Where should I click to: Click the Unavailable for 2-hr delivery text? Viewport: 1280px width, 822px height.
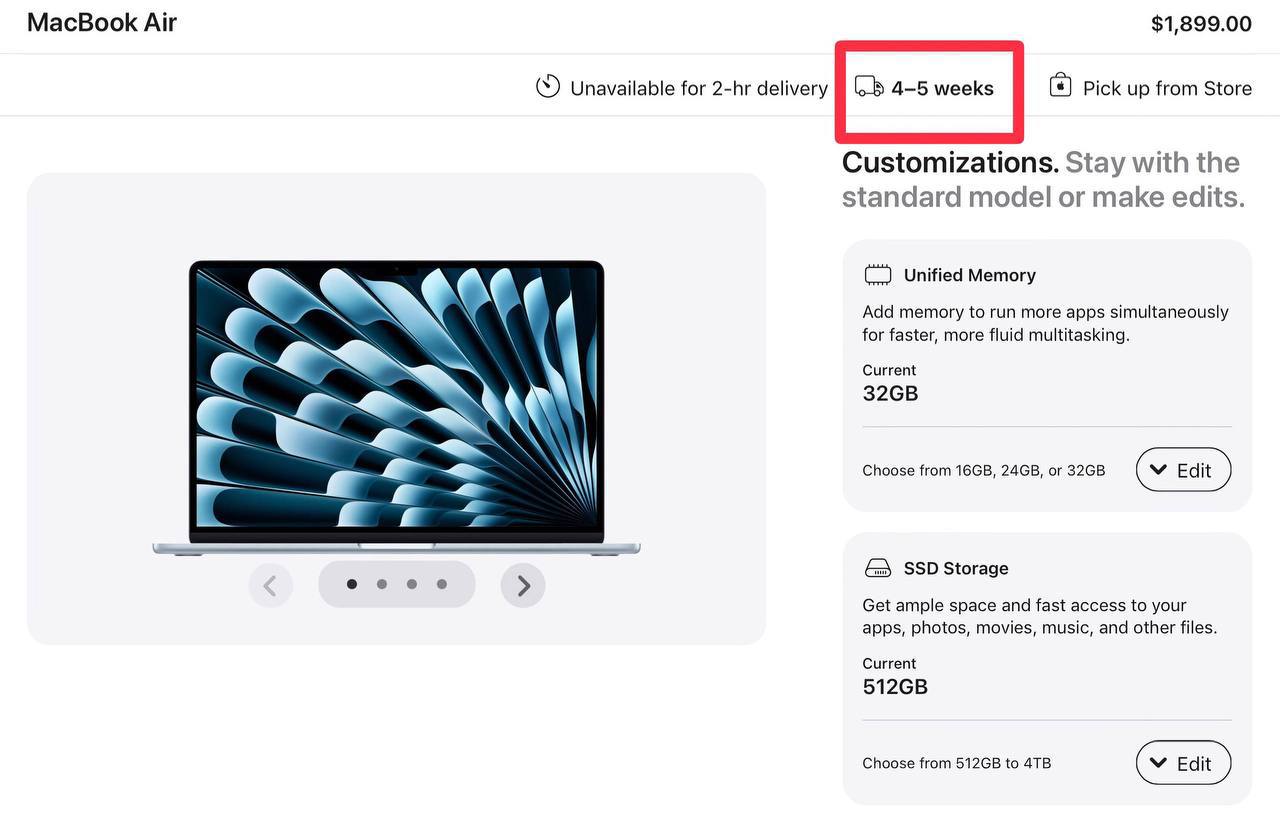tap(699, 88)
